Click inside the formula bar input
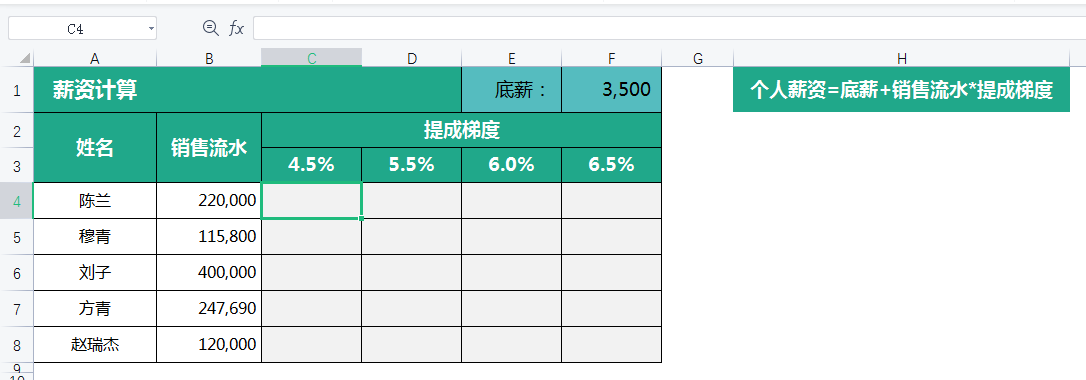The height and width of the screenshot is (380, 1086). click(669, 28)
